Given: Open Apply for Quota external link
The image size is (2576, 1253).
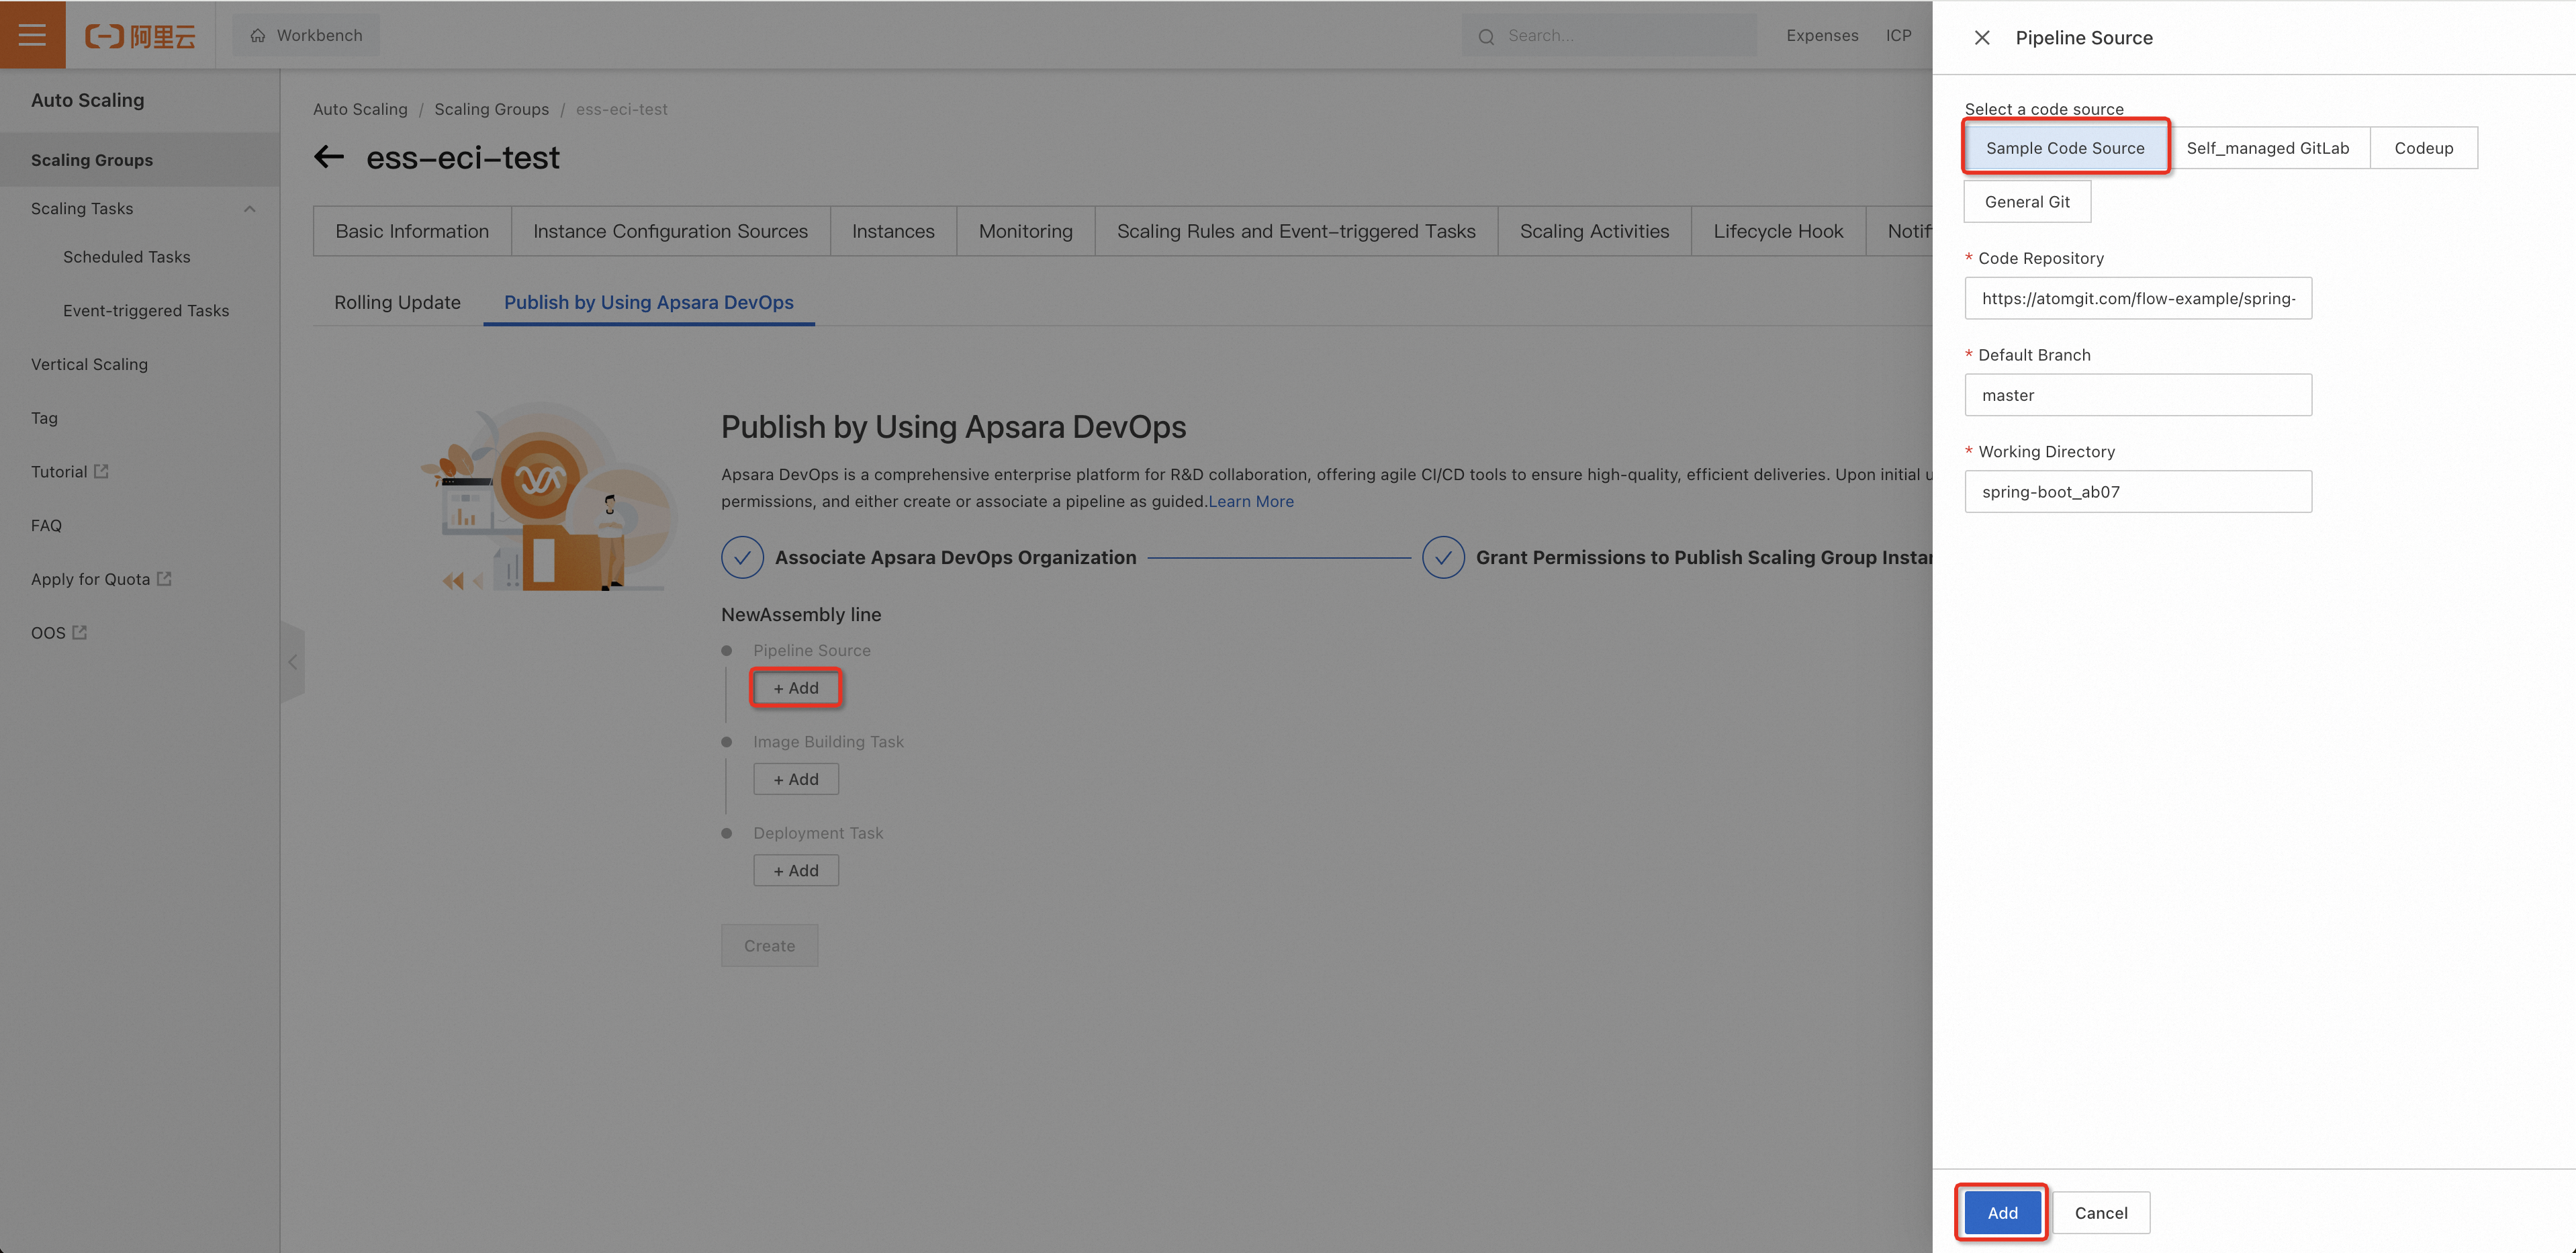Looking at the screenshot, I should [165, 578].
